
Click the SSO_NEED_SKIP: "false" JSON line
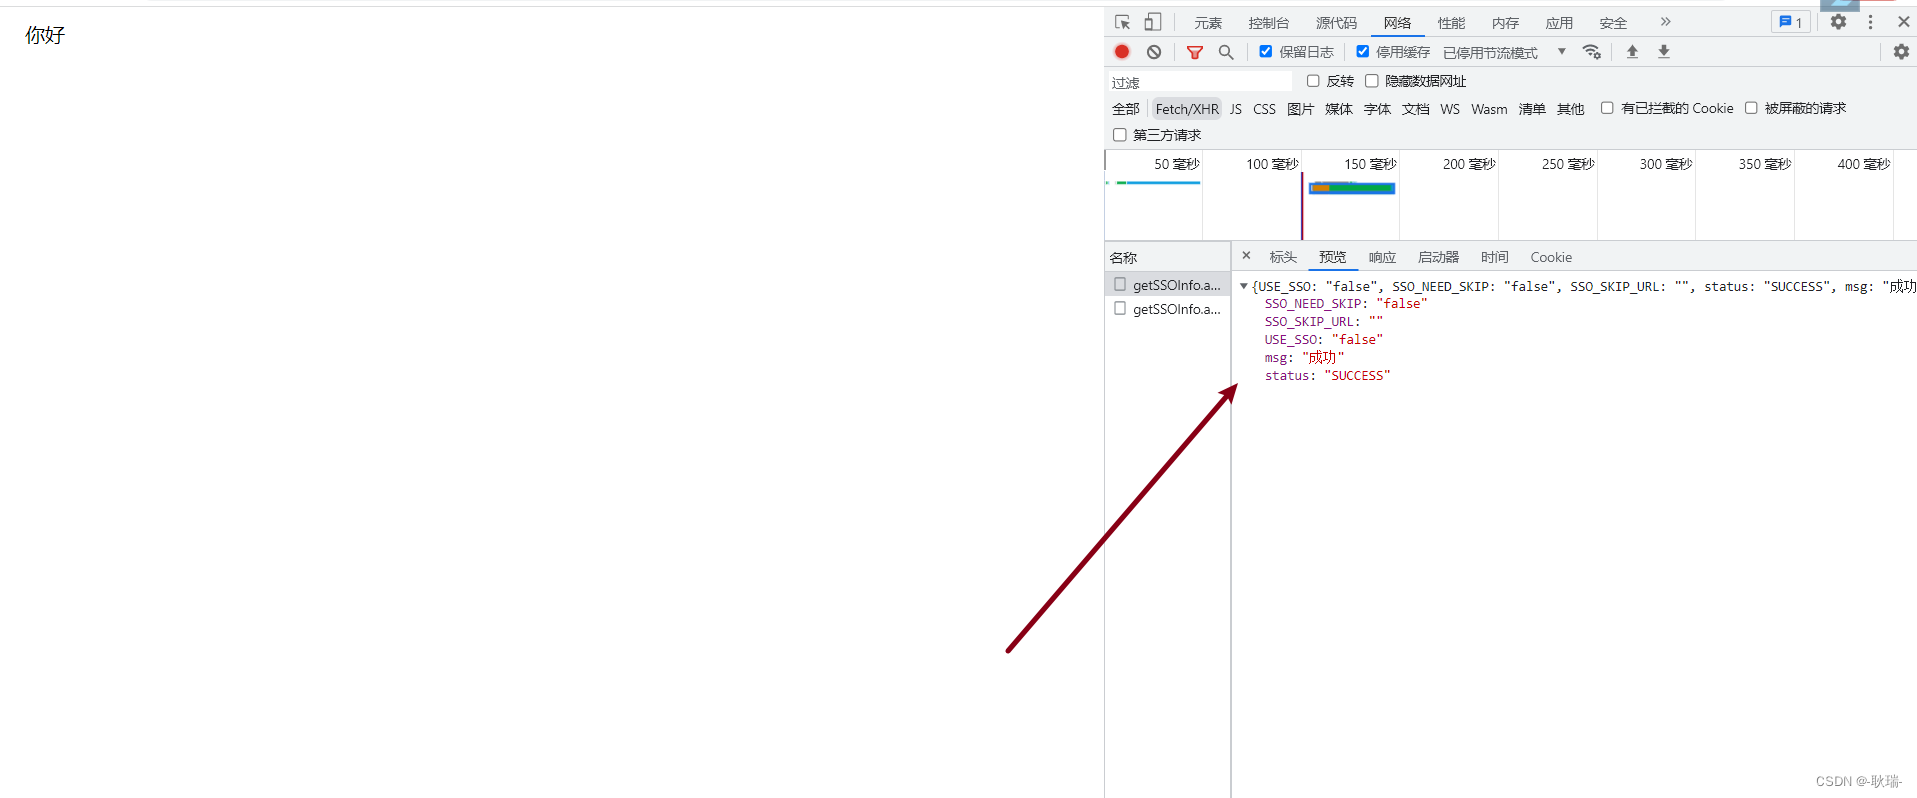click(1346, 304)
